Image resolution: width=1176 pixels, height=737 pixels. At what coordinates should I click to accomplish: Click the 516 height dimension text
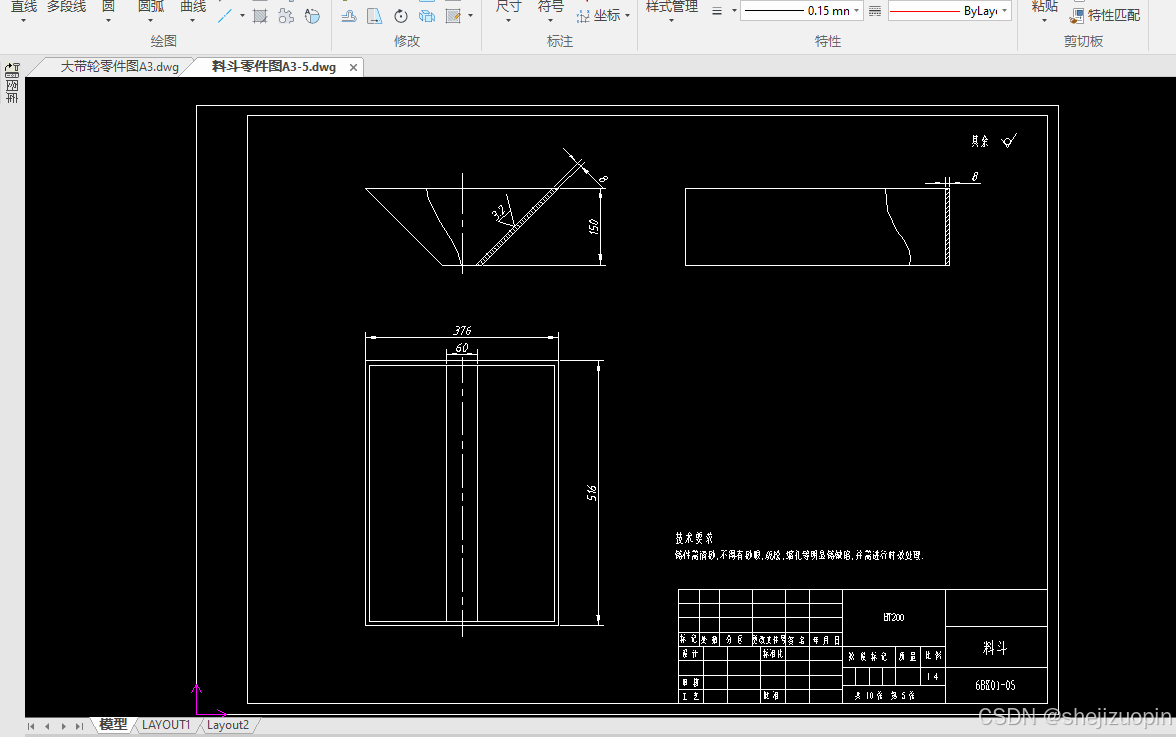(x=592, y=493)
